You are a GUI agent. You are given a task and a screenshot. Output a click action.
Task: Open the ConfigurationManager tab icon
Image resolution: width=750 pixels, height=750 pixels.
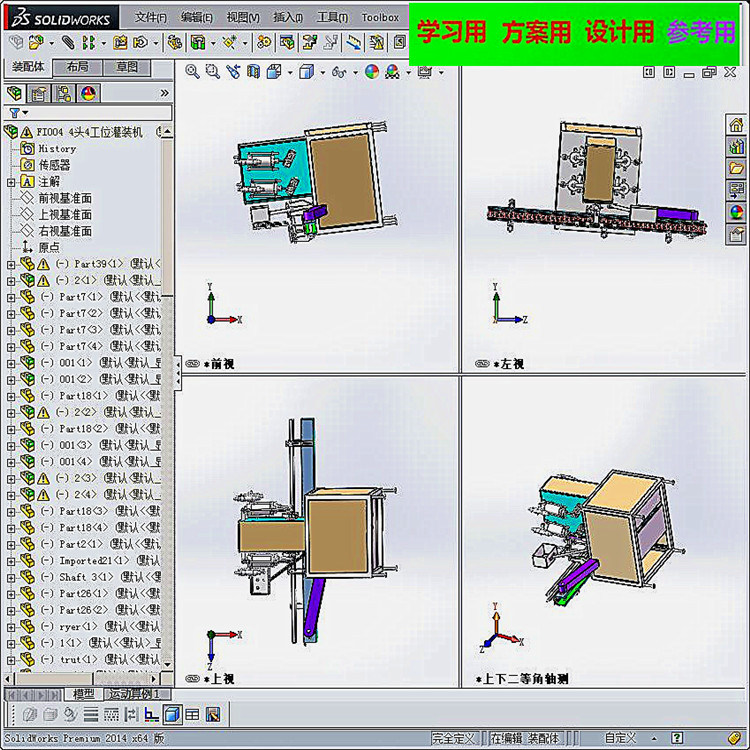coord(63,93)
